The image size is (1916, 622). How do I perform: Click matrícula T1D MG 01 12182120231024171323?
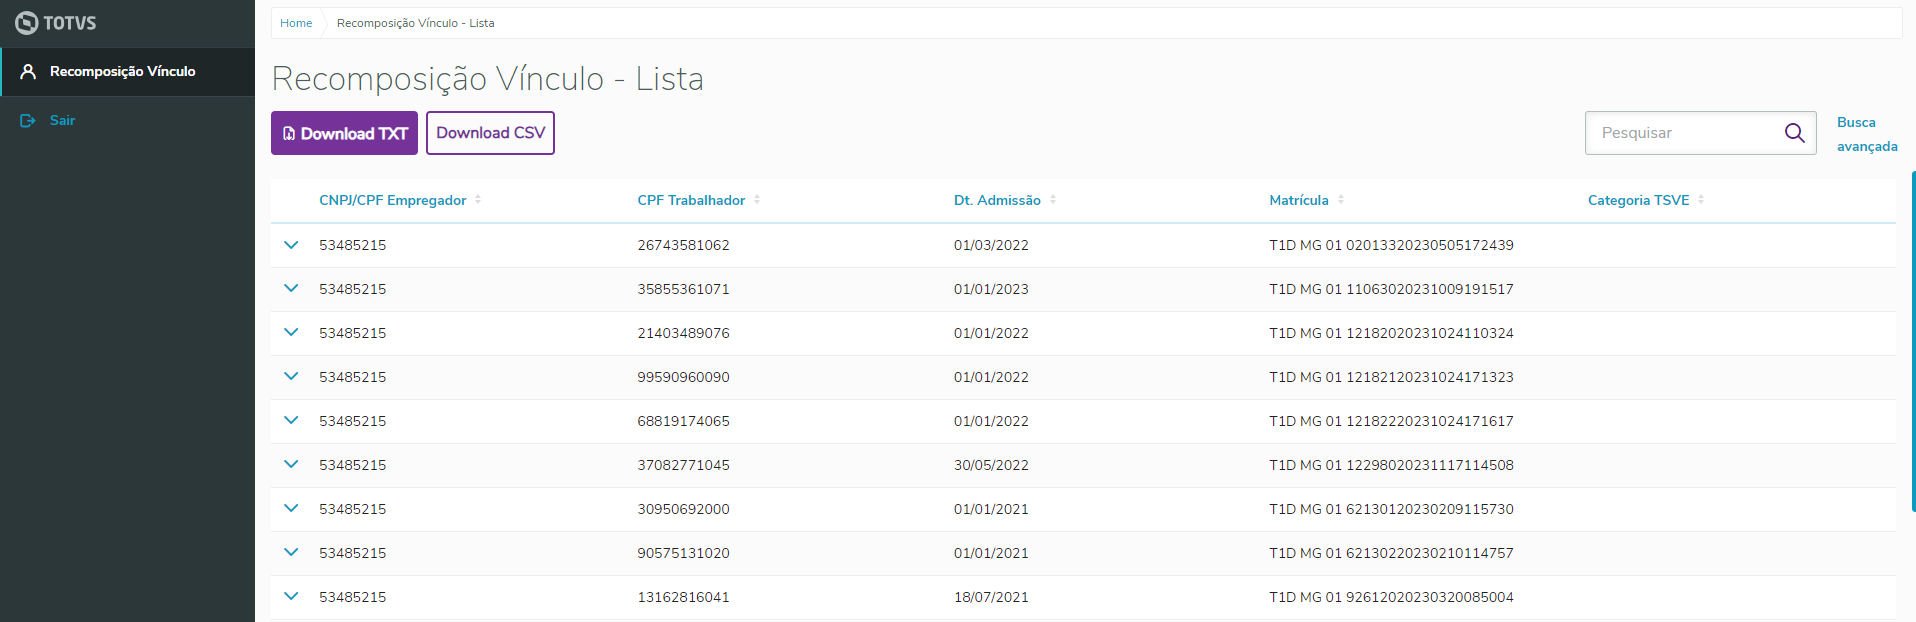point(1391,377)
